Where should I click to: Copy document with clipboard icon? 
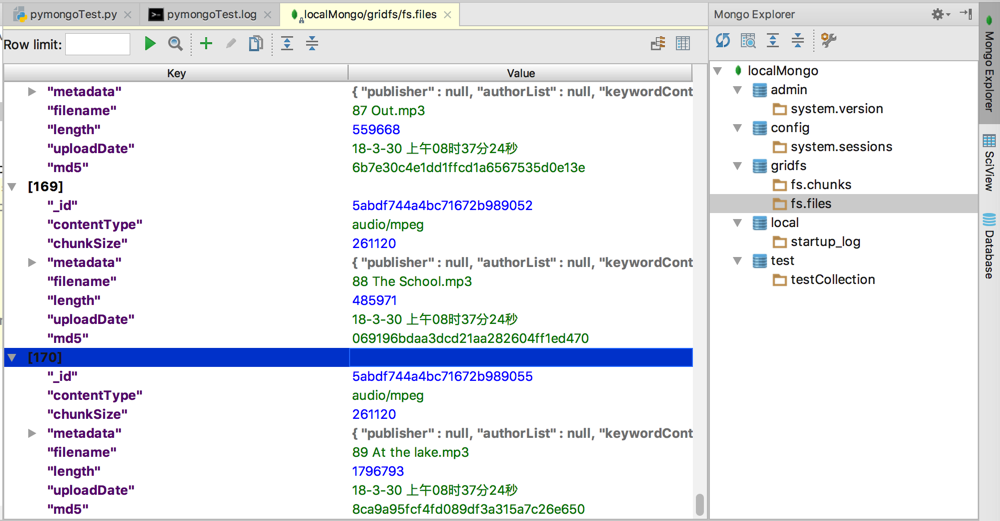click(256, 43)
